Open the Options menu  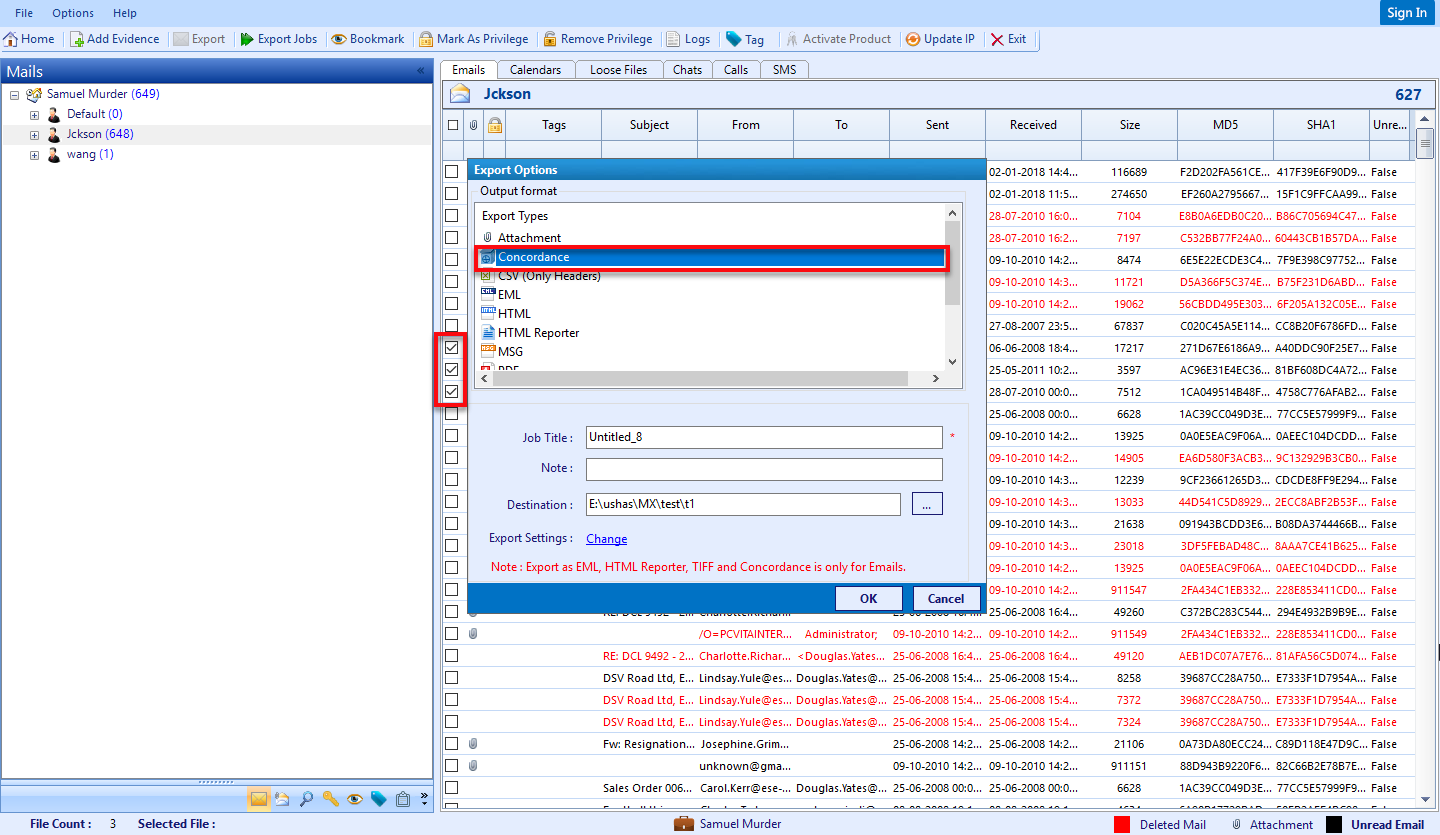coord(71,13)
